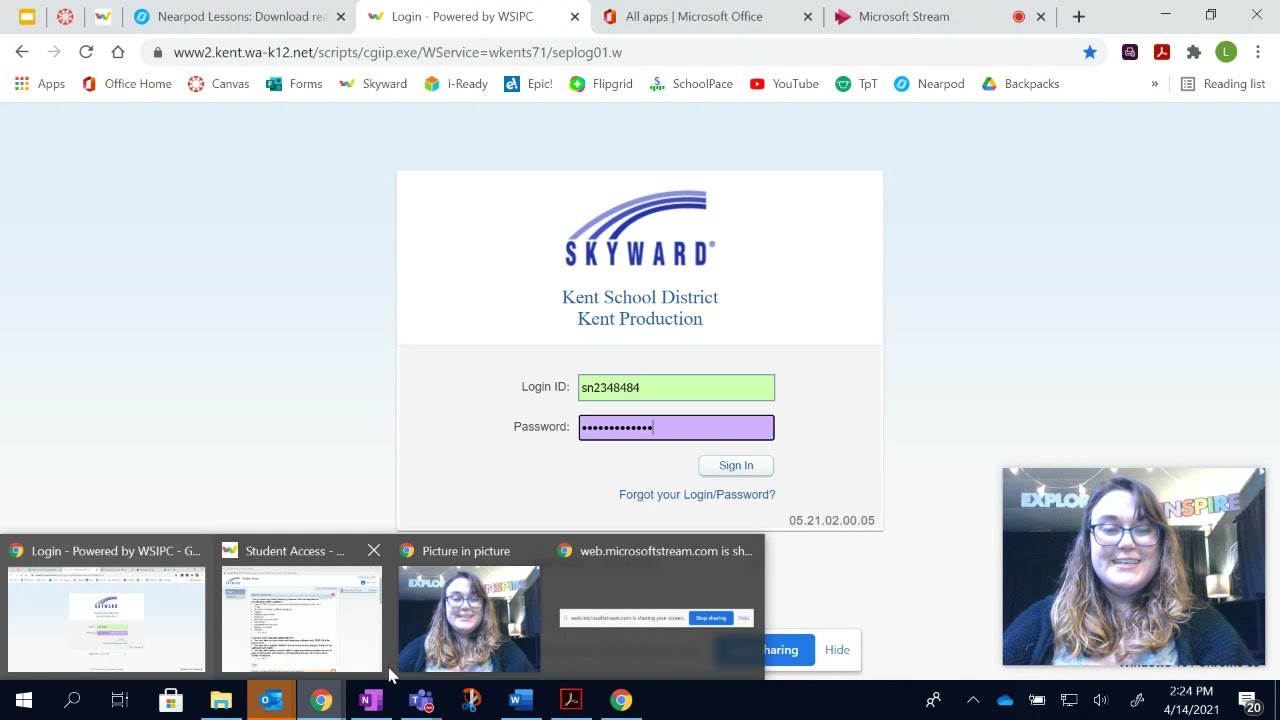
Task: Select the pinned Skyward tab
Action: 103,17
